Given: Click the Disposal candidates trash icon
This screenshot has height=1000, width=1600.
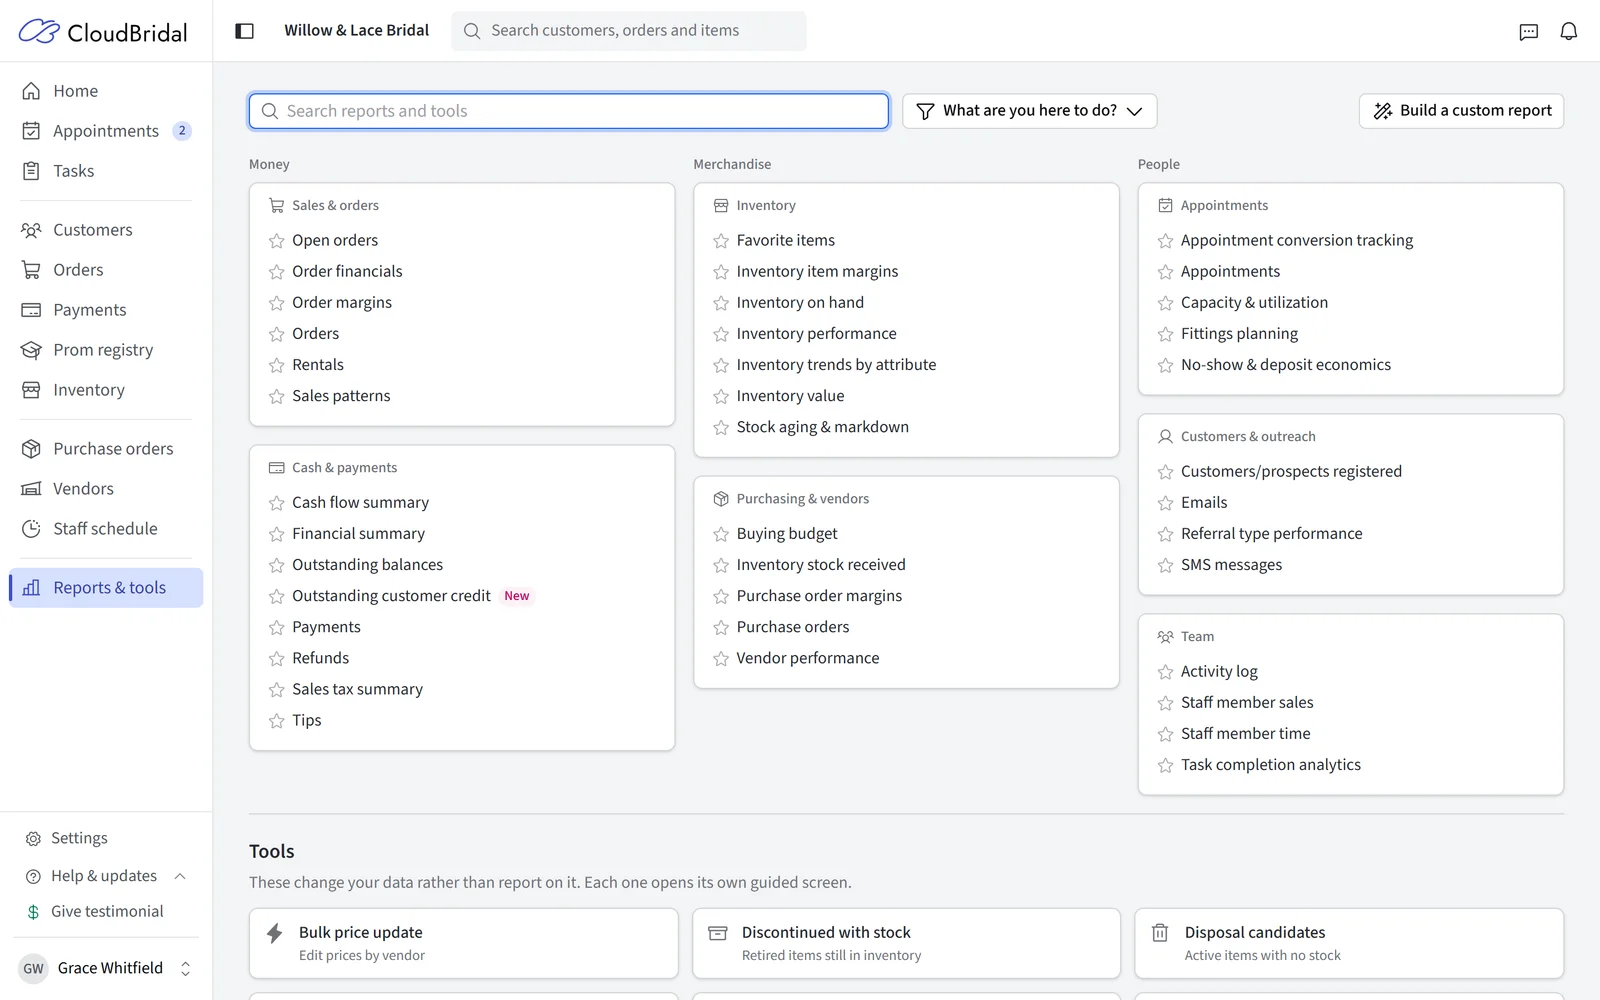Looking at the screenshot, I should [1160, 933].
